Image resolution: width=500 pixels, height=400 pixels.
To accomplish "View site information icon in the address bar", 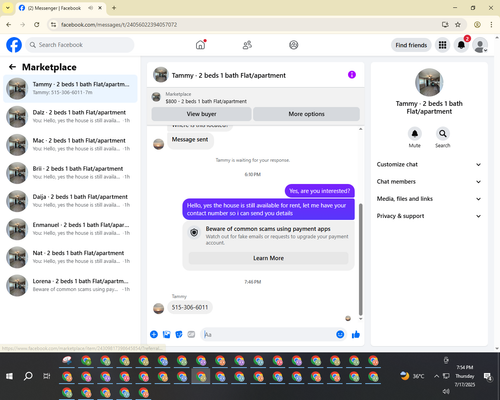I will (53, 25).
